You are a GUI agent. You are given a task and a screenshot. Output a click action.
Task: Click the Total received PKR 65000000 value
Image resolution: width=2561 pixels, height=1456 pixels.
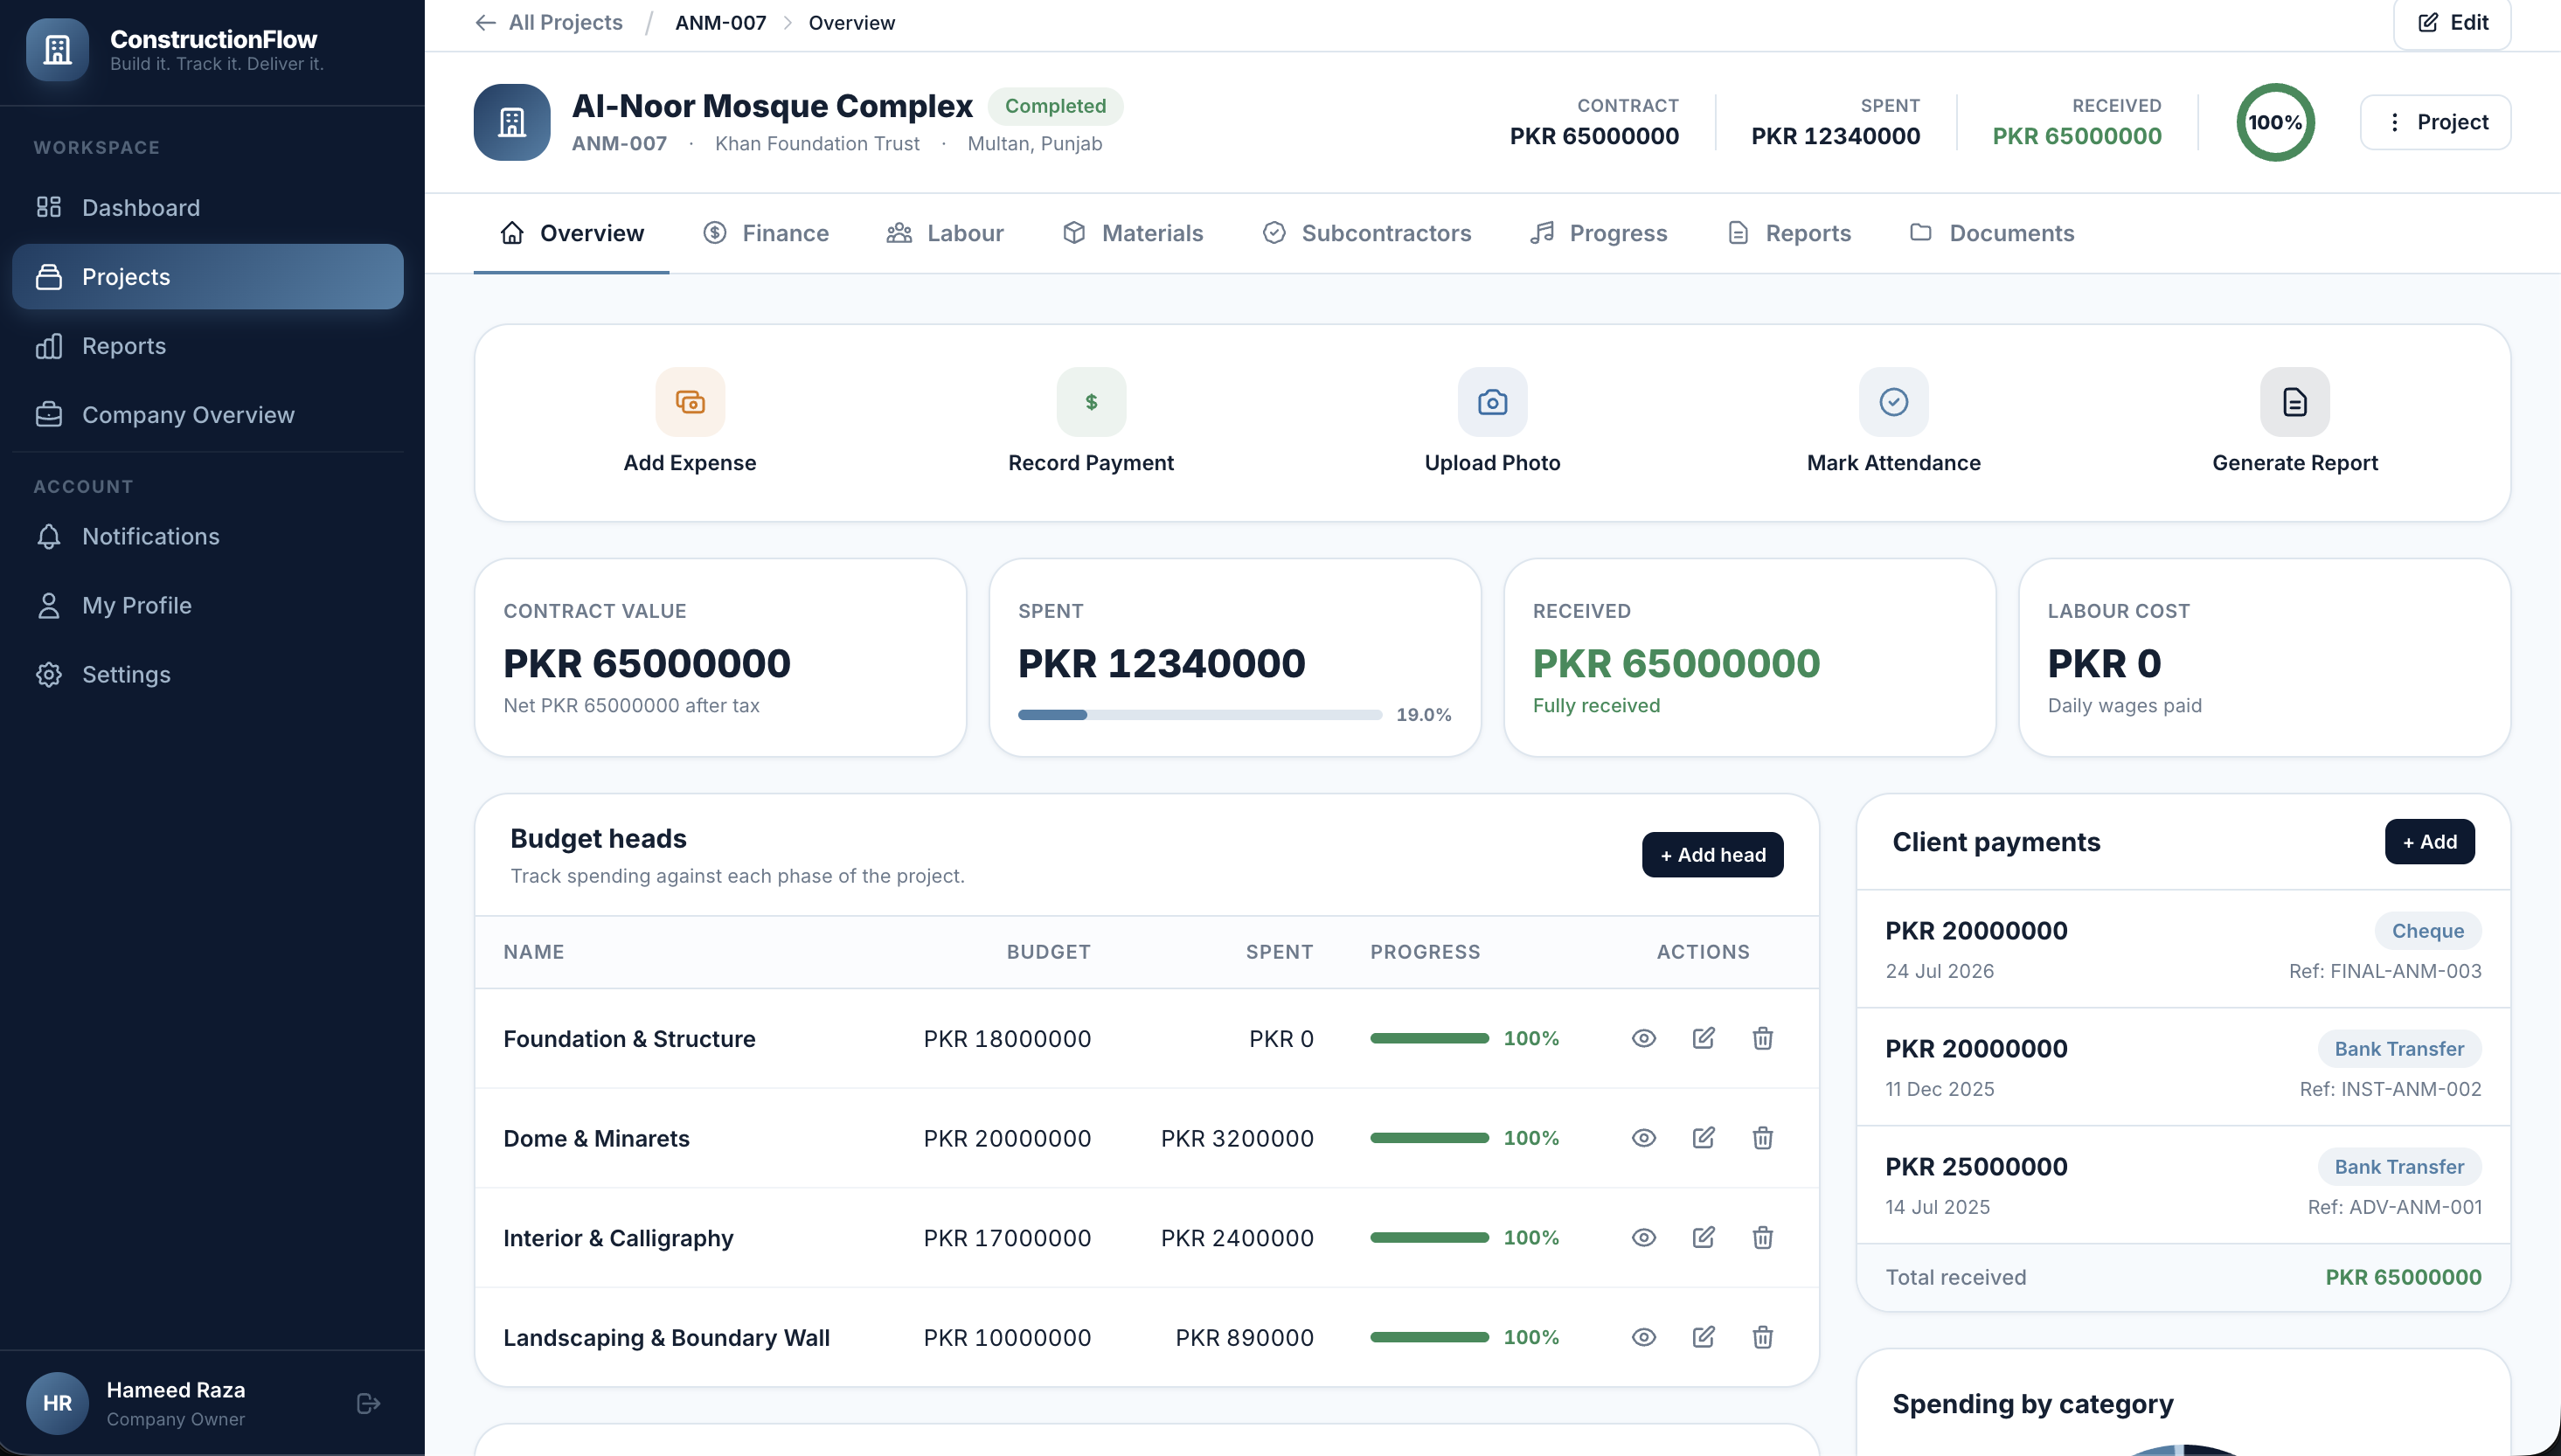(x=2403, y=1276)
